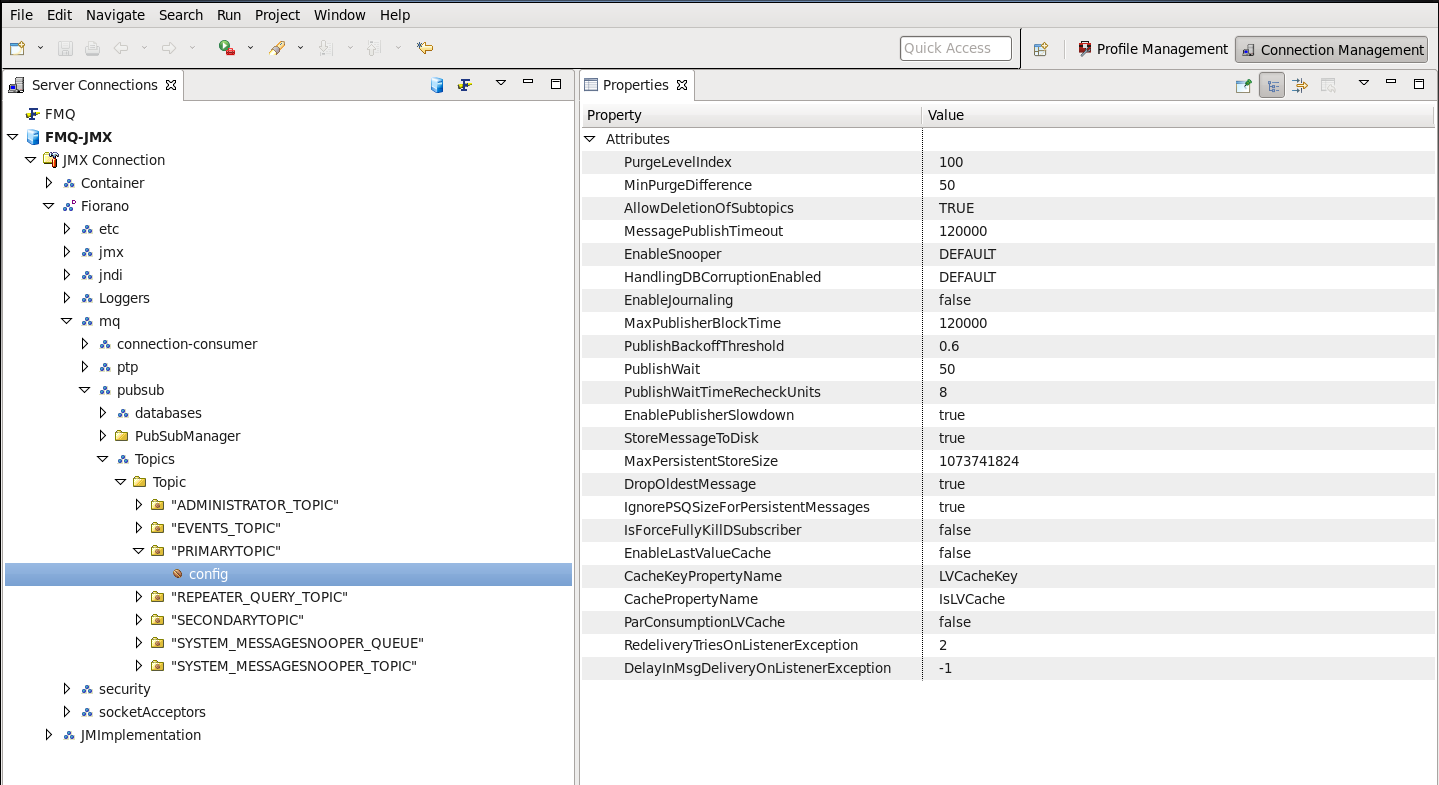
Task: Collapse the Fiorano node
Action: click(x=49, y=206)
